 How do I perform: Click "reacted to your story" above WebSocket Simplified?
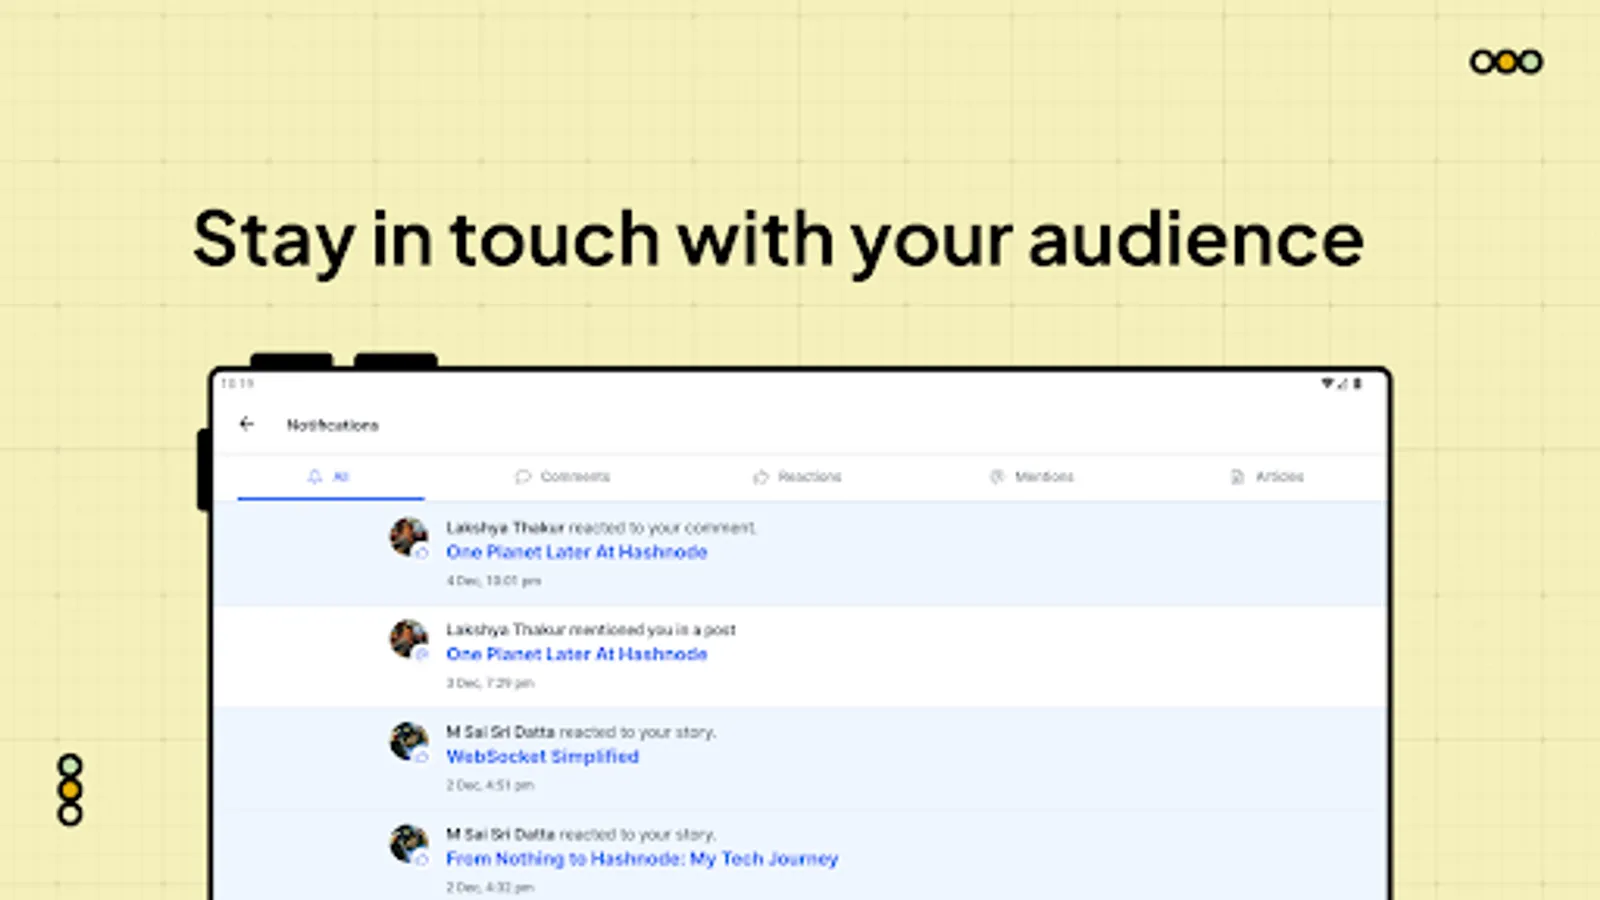(x=637, y=732)
